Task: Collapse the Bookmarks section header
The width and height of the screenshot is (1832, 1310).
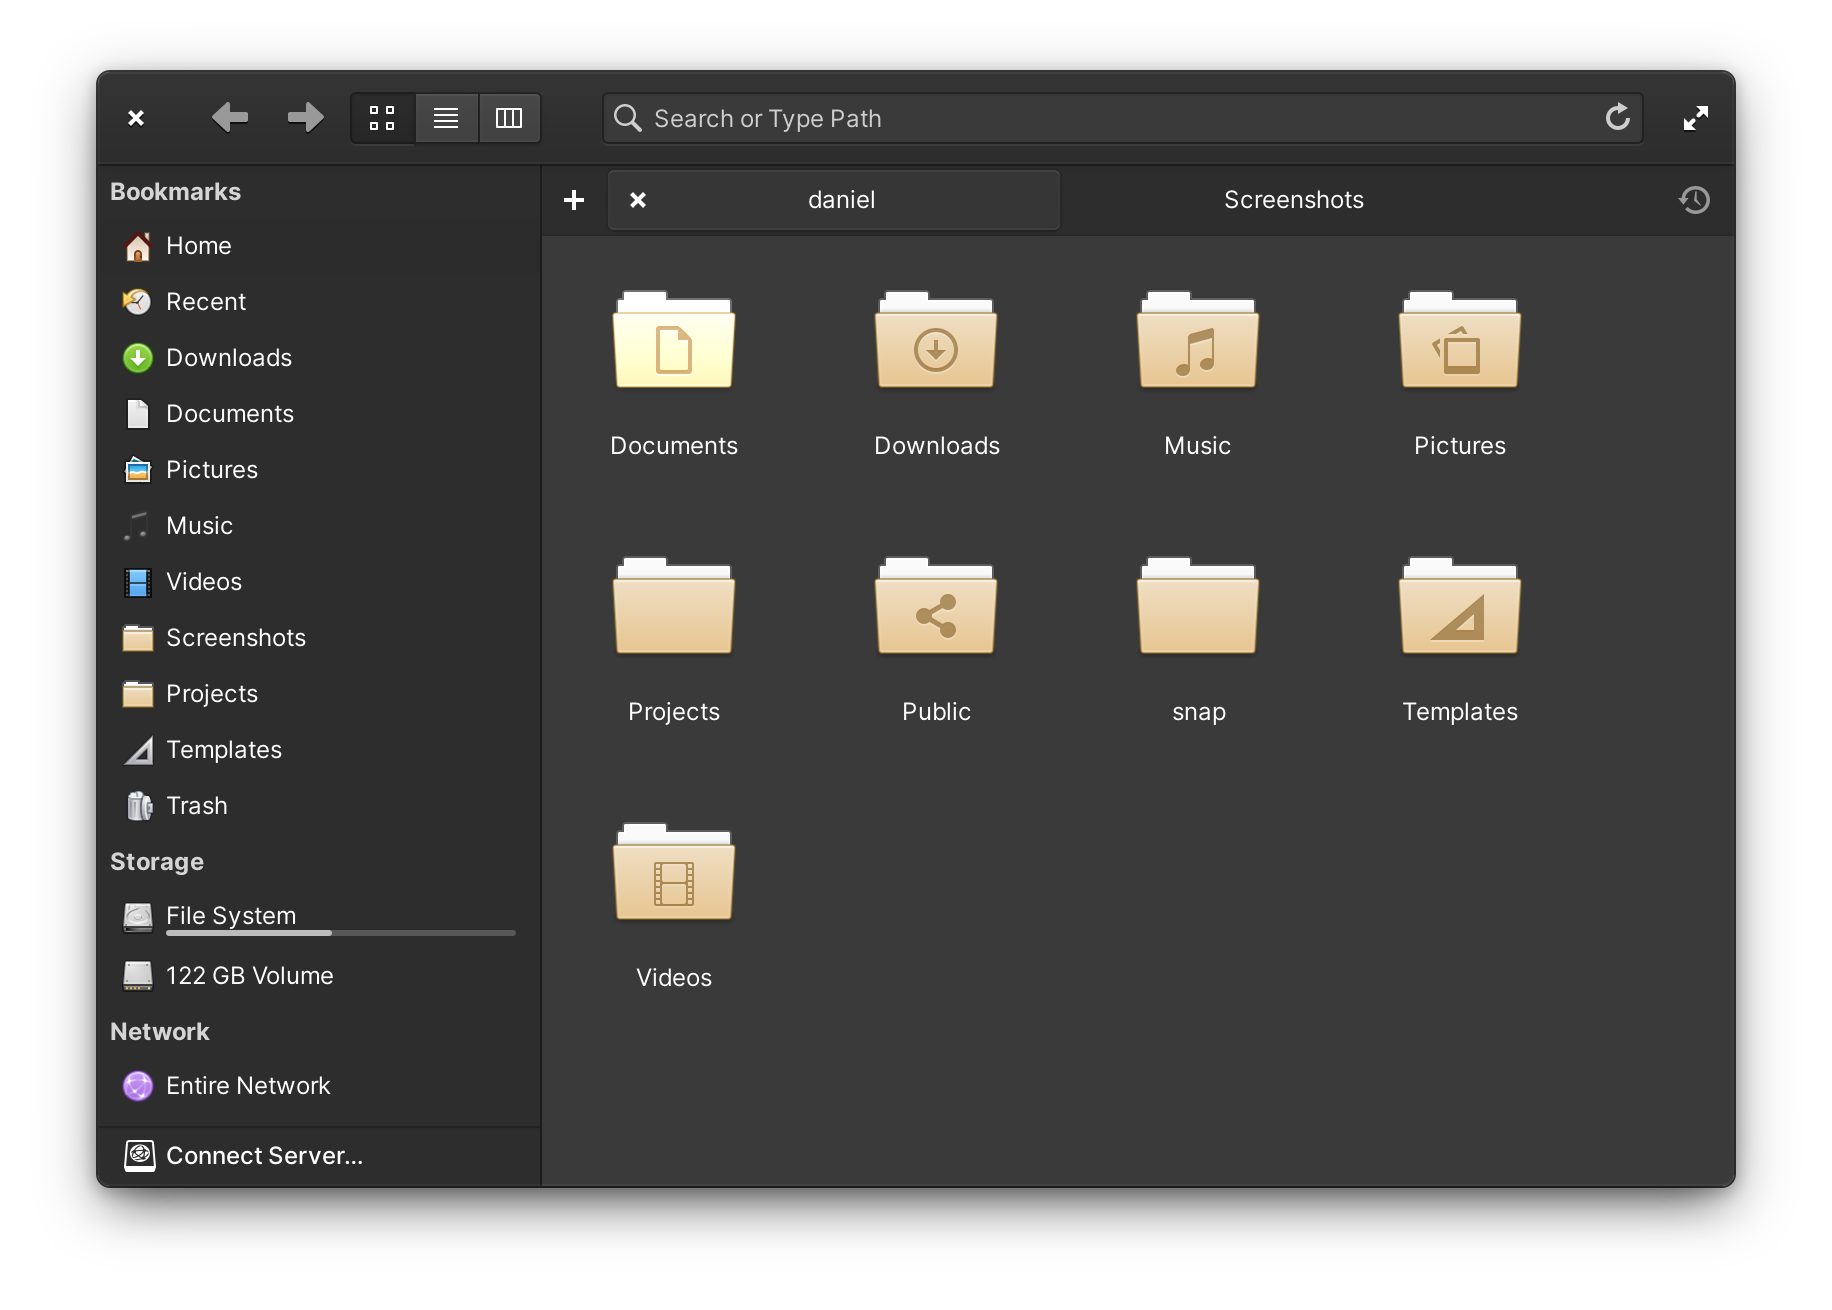Action: click(x=175, y=192)
